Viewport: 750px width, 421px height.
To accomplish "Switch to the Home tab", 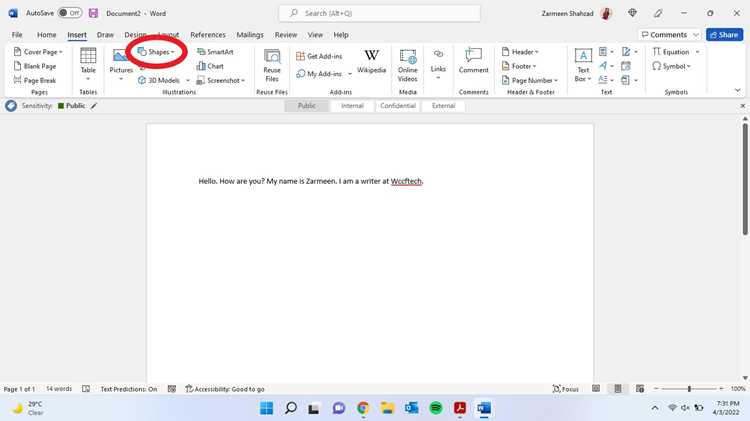I will tap(46, 35).
